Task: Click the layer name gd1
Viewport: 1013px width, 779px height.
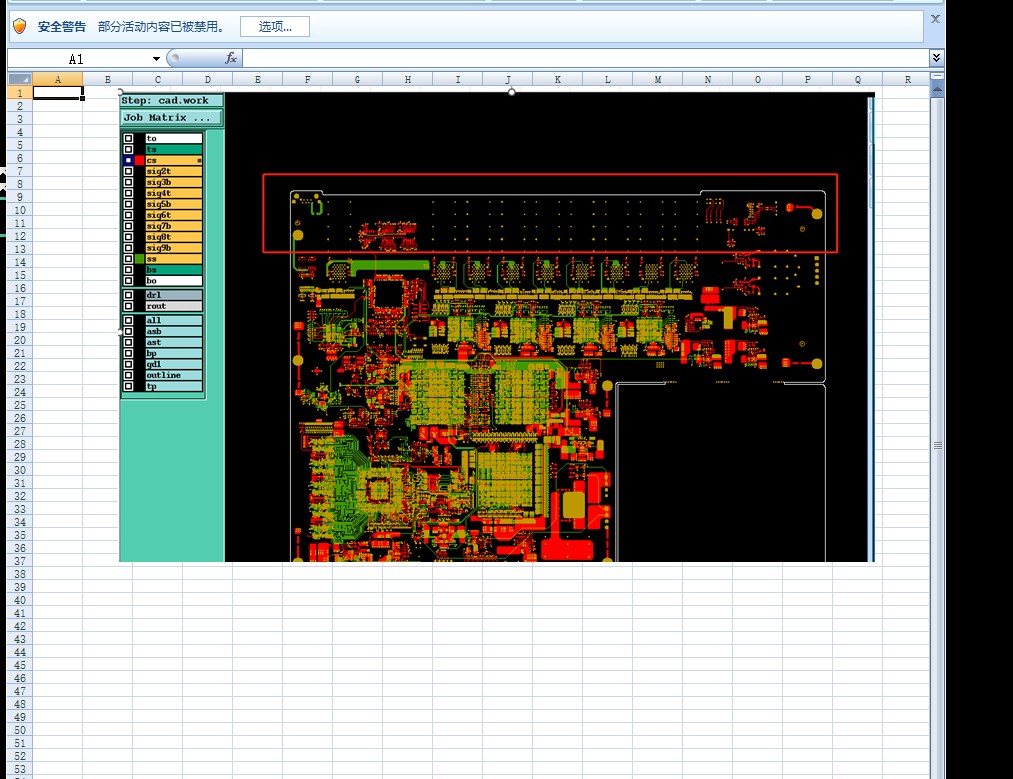Action: 174,364
